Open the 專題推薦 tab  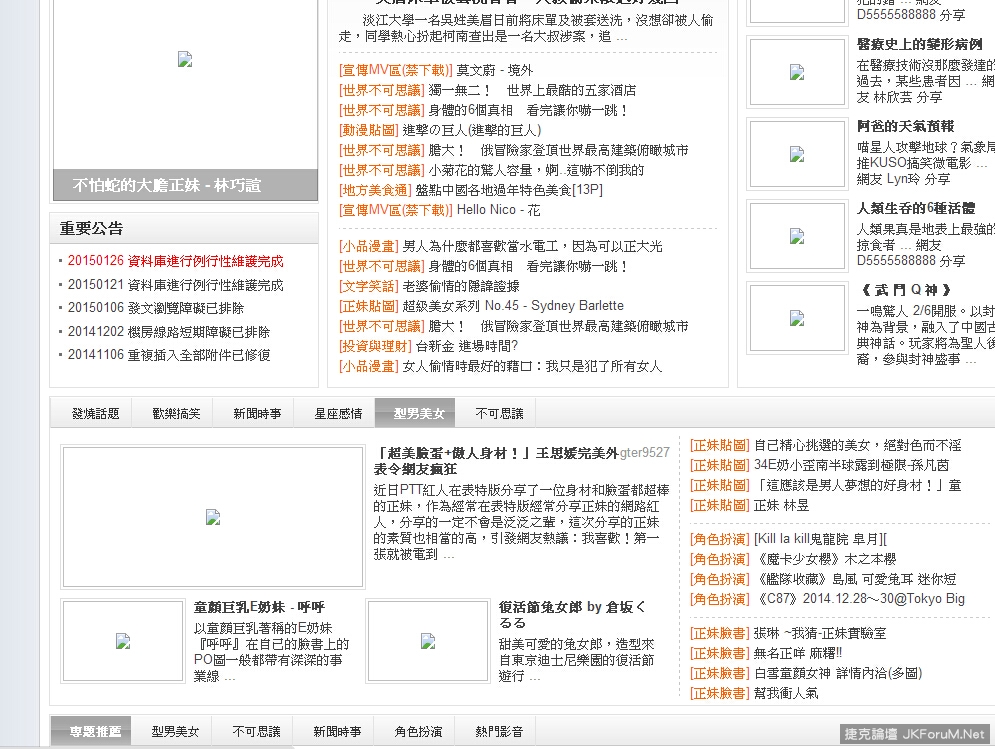[x=95, y=732]
